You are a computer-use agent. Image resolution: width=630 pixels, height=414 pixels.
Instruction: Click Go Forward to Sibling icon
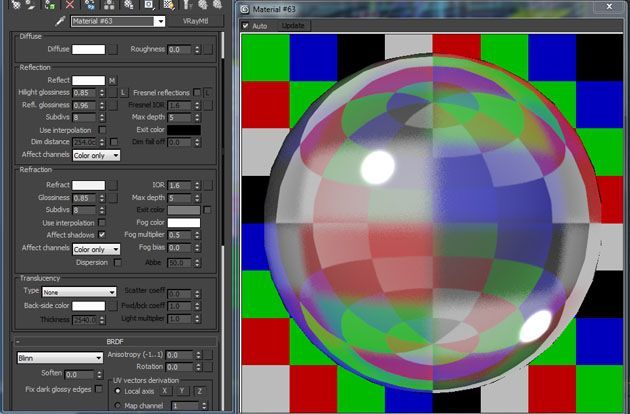click(x=217, y=4)
